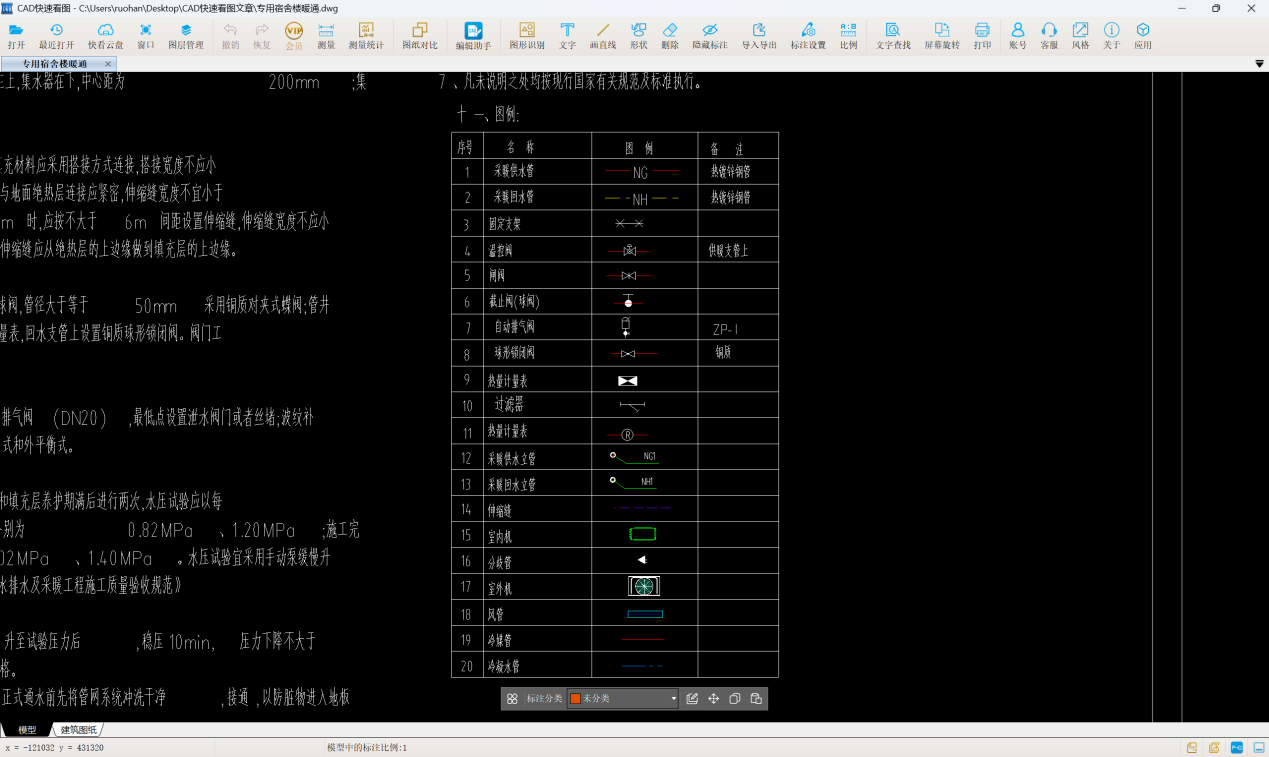
Task: Click the 会员 VIP button
Action: click(294, 36)
